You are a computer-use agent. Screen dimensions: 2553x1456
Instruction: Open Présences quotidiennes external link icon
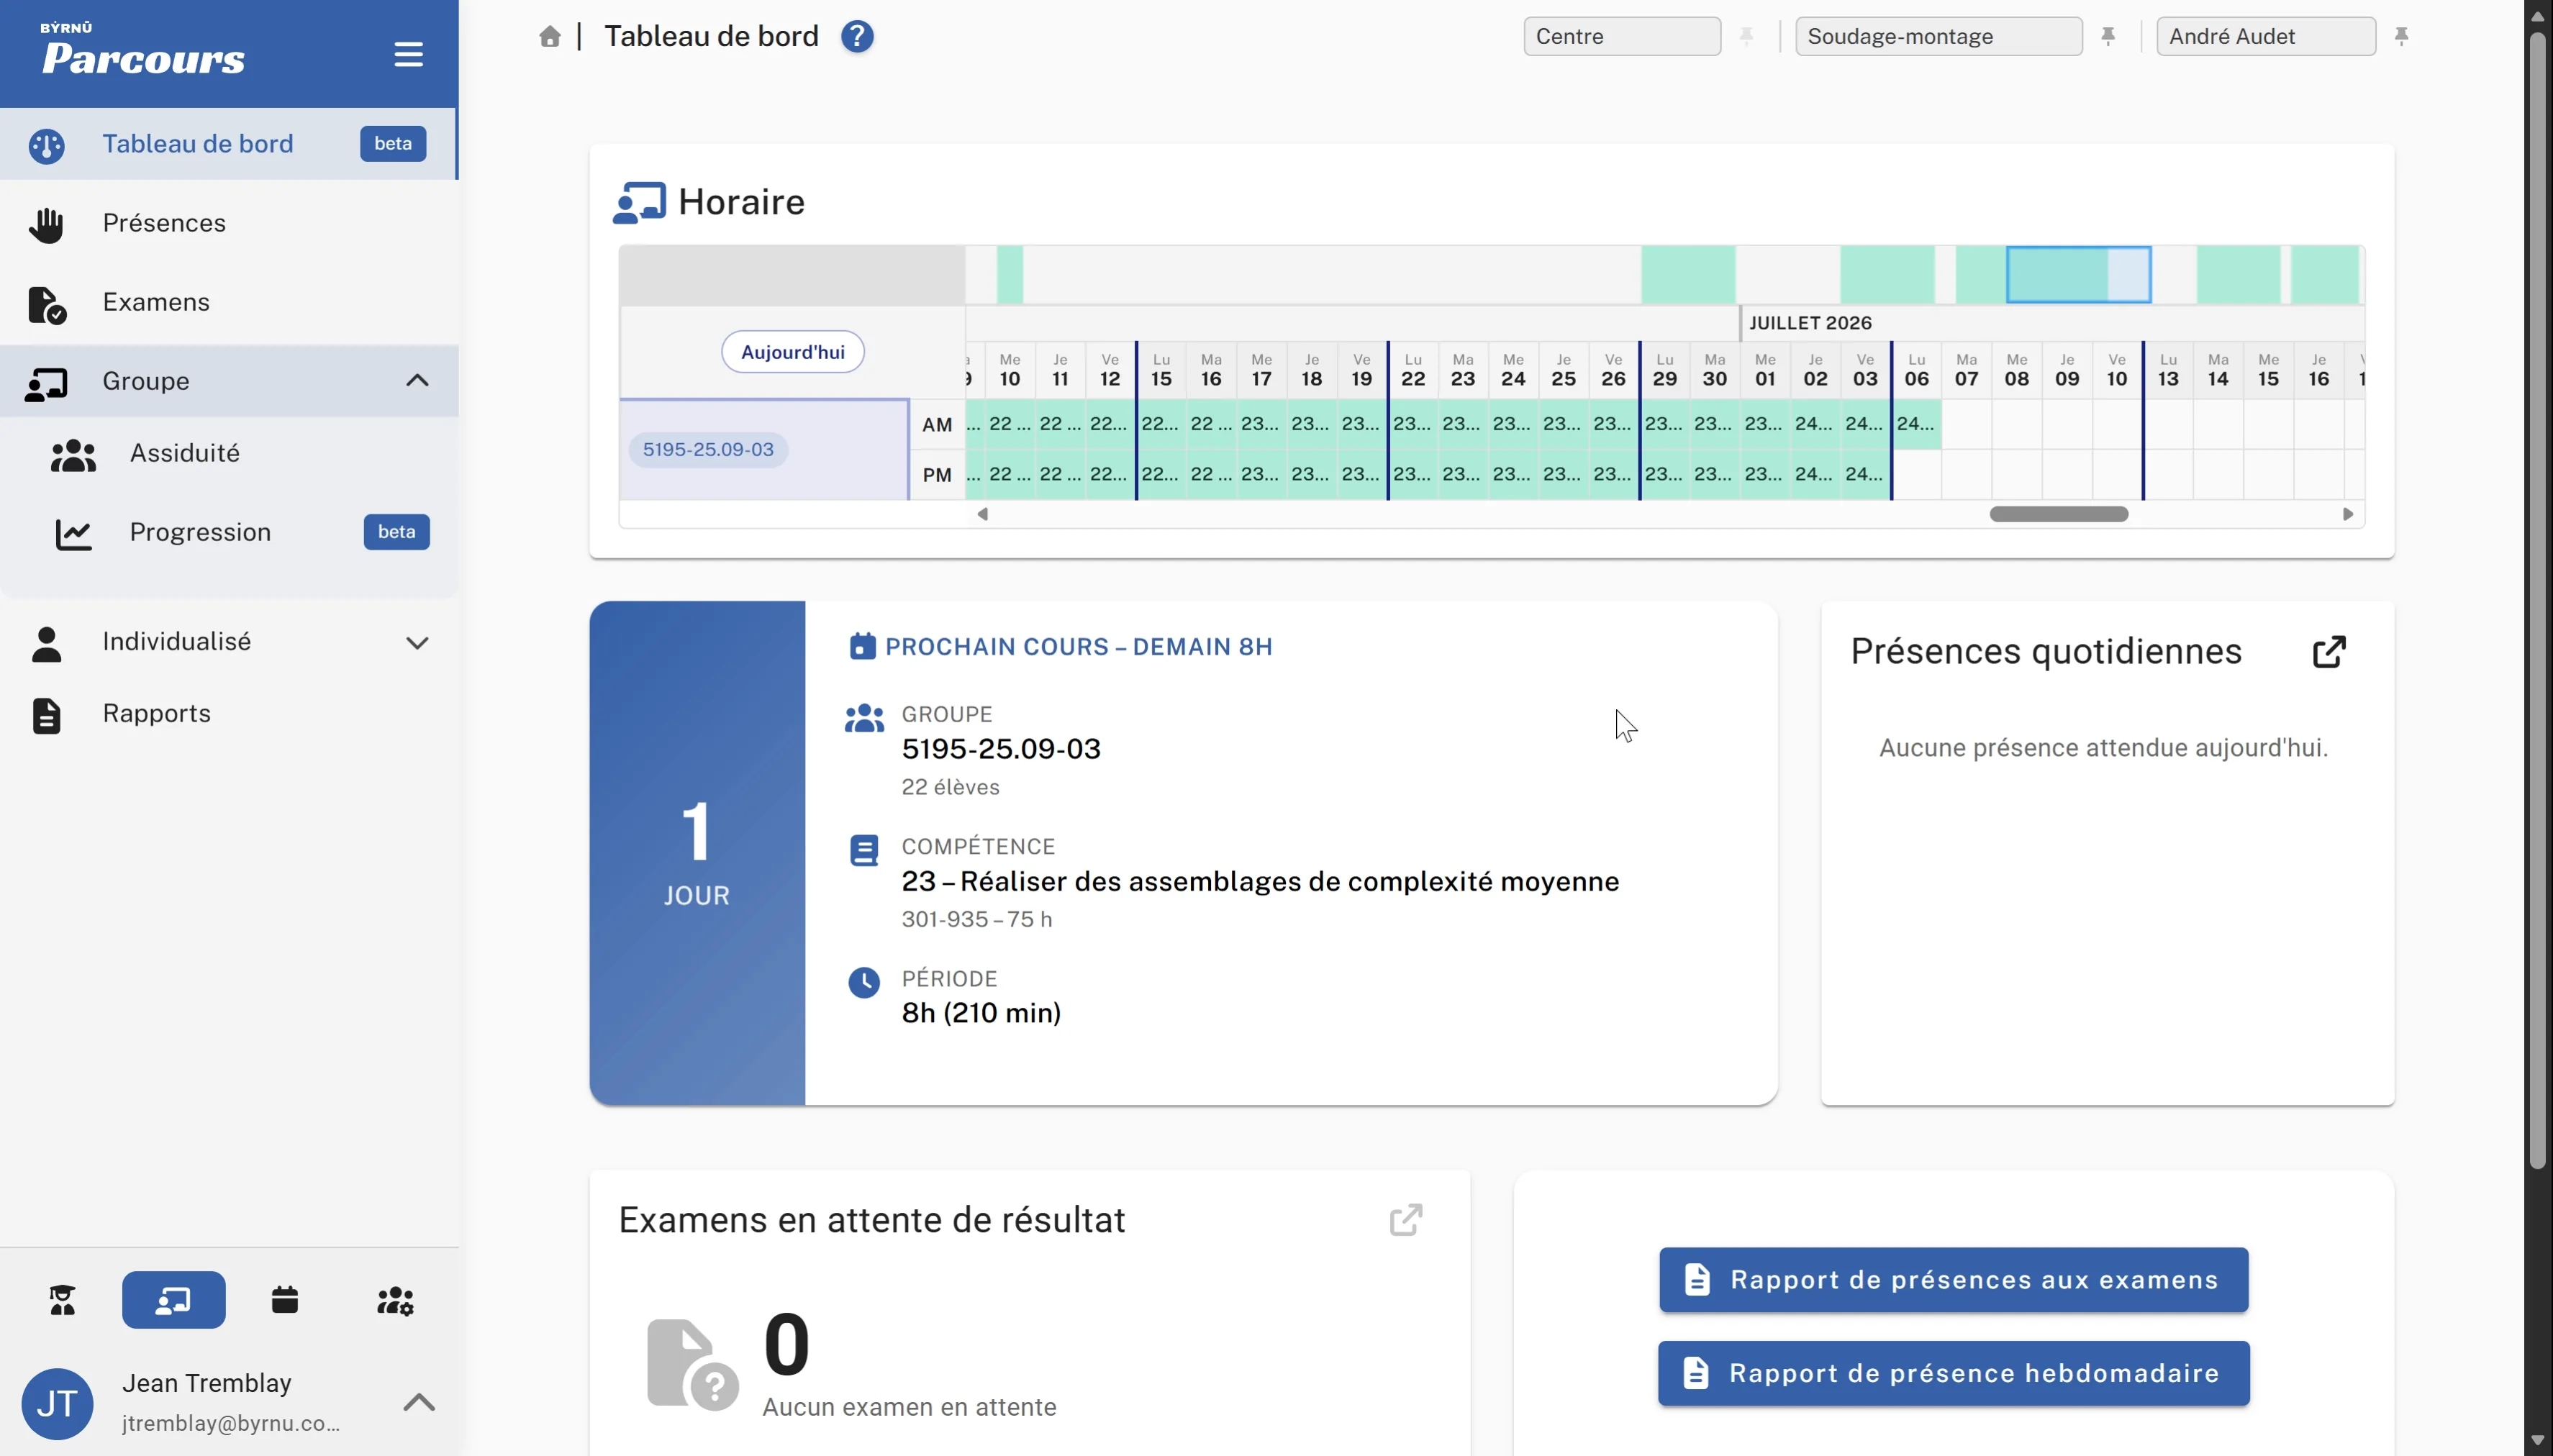[x=2329, y=652]
